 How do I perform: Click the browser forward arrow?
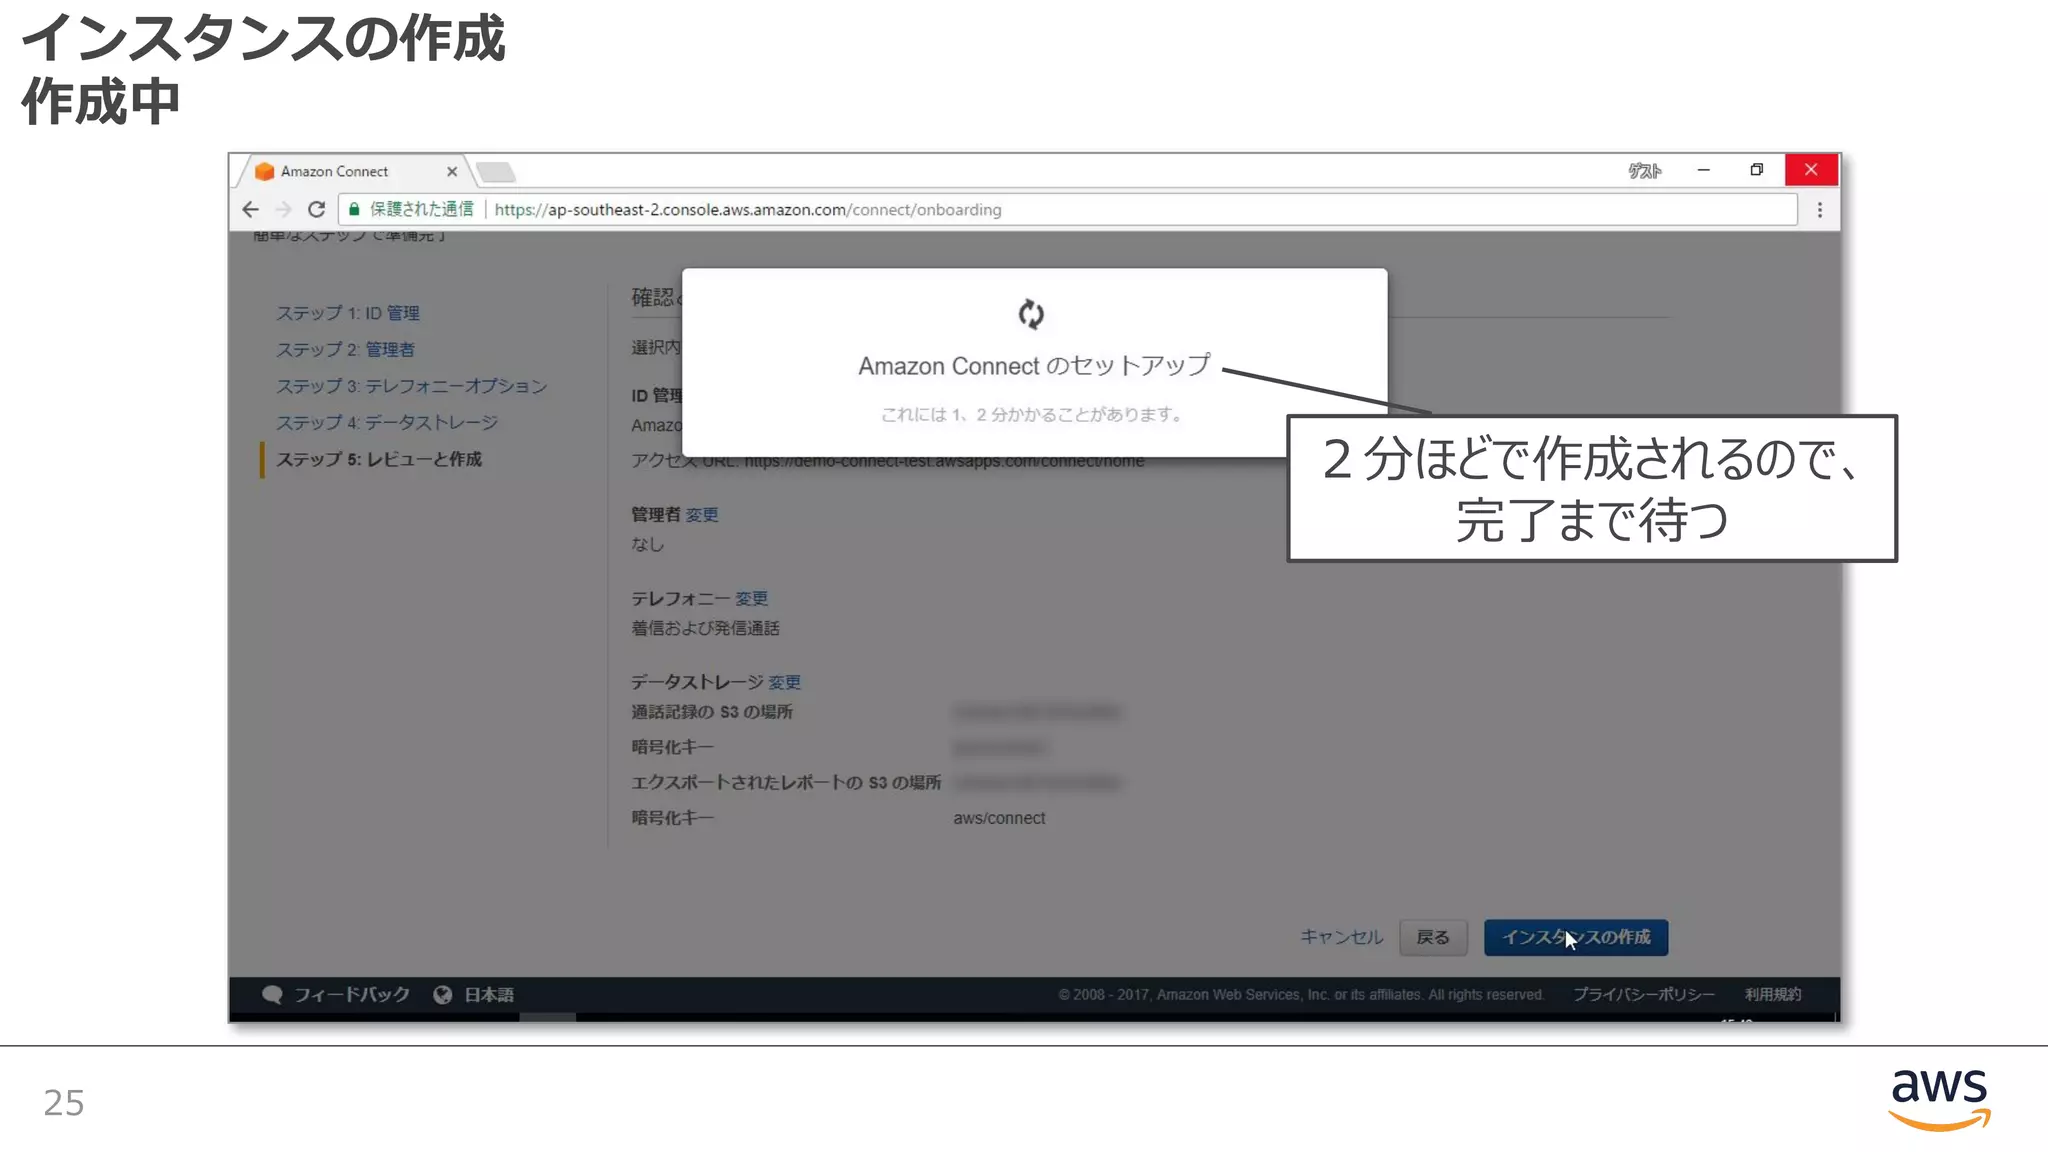click(284, 209)
